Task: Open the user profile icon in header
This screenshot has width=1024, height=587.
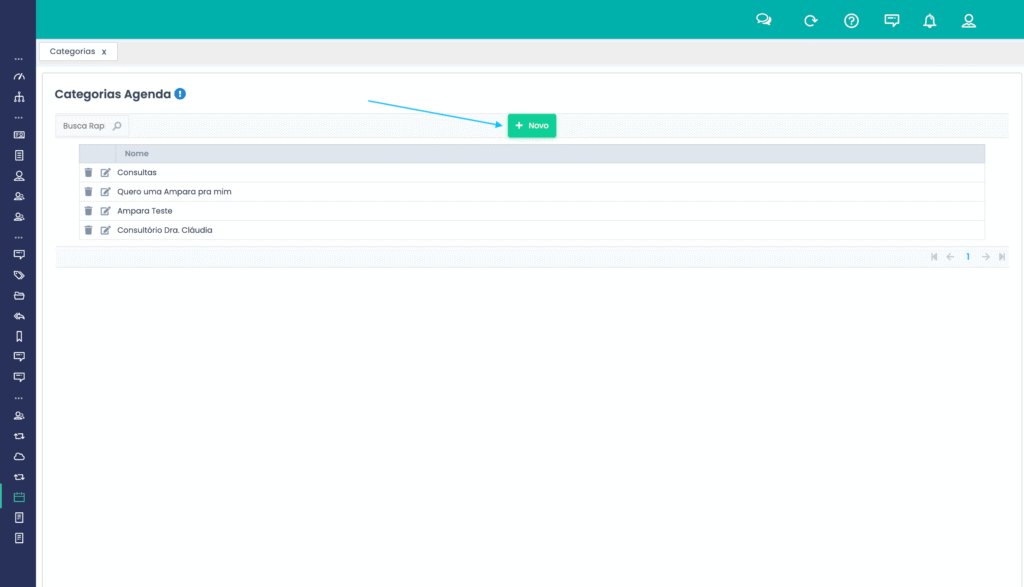Action: point(968,20)
